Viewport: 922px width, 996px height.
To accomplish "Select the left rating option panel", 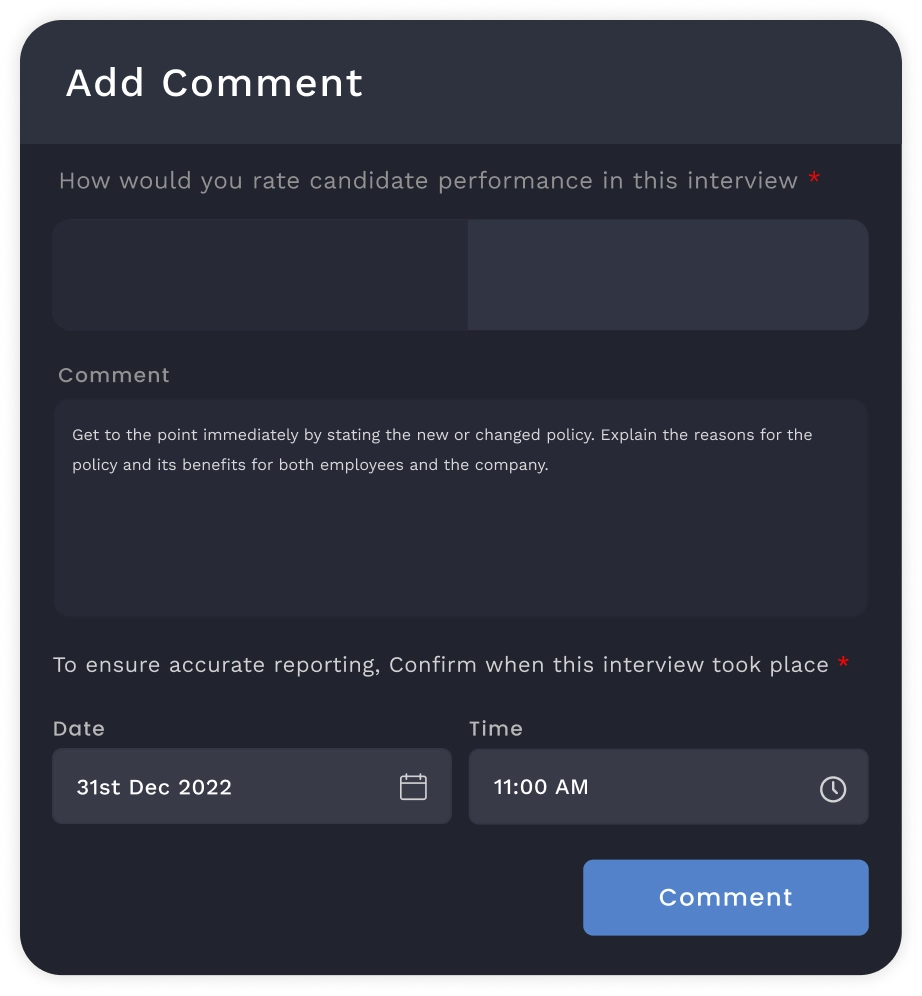I will 258,274.
